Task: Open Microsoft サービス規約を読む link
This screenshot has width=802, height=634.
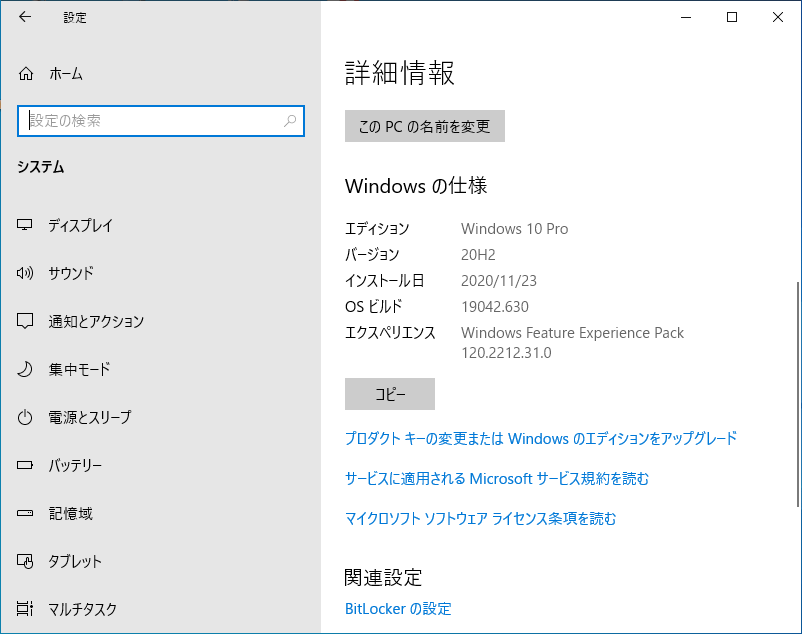Action: 497,479
